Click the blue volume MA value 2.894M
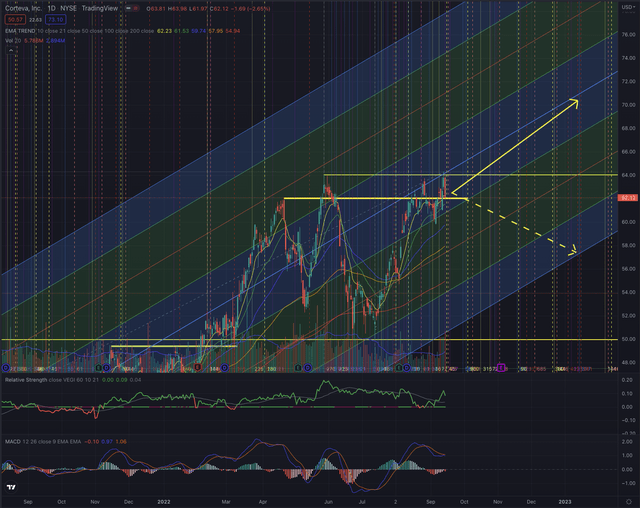Viewport: 640px width, 508px height. pos(56,41)
